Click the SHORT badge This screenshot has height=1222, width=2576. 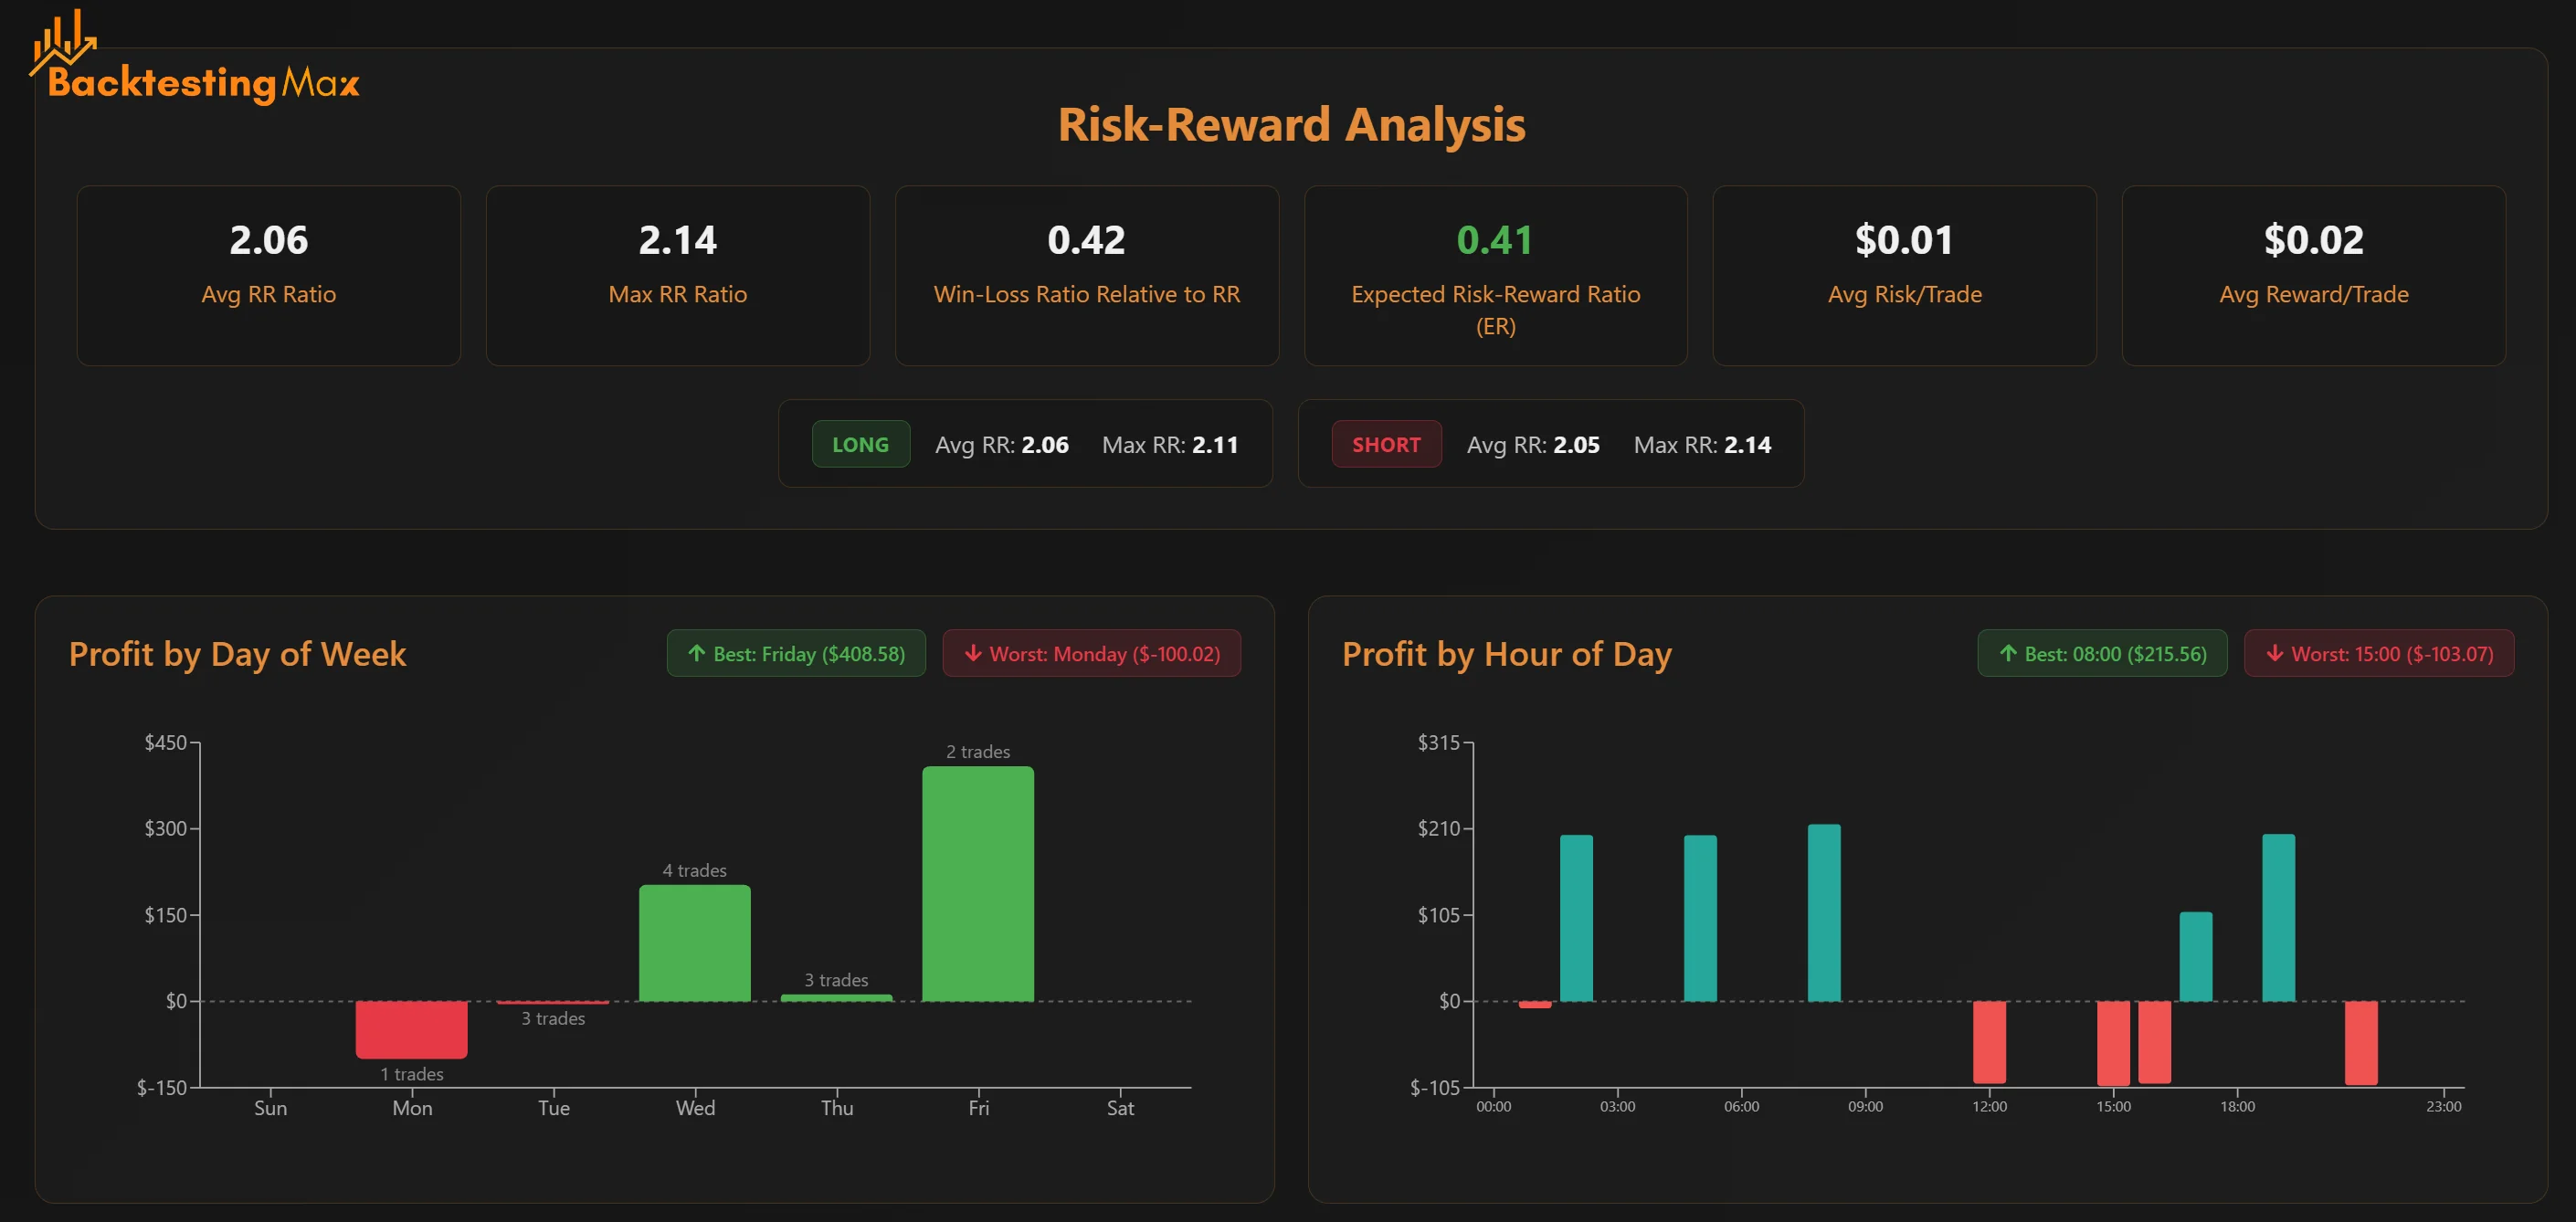(x=1386, y=444)
